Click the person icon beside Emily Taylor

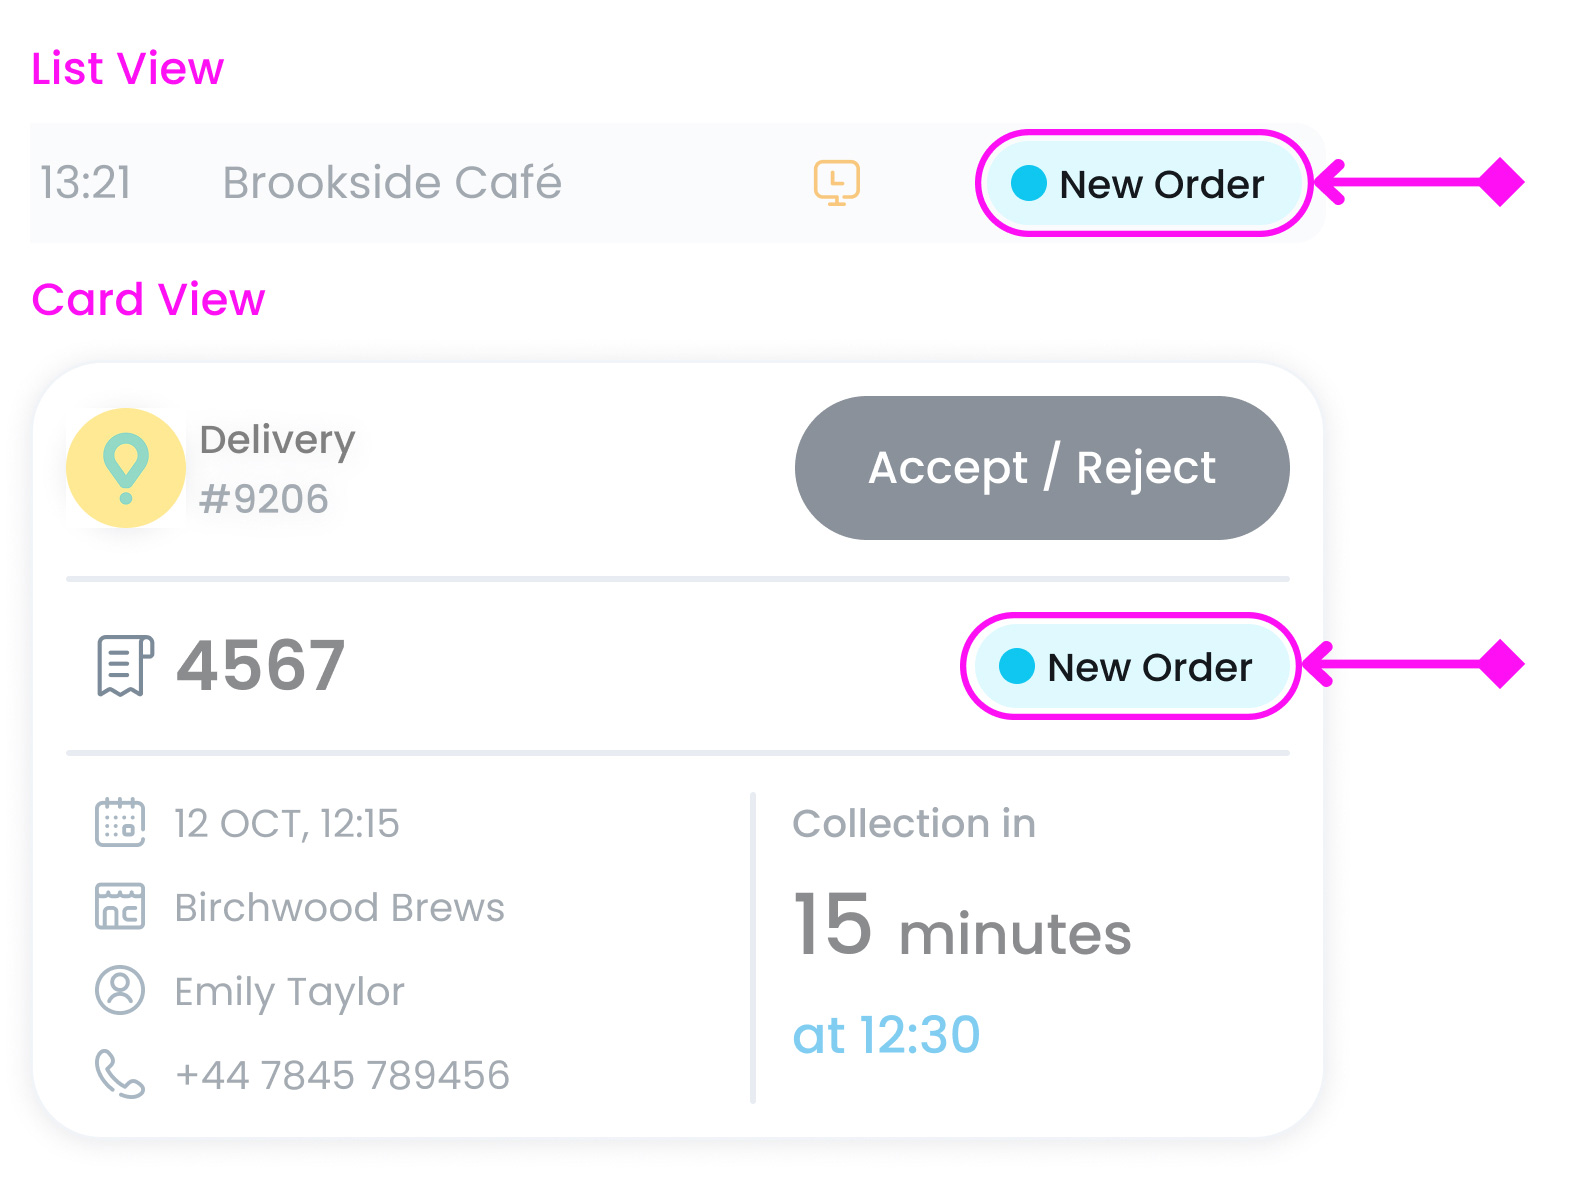119,991
